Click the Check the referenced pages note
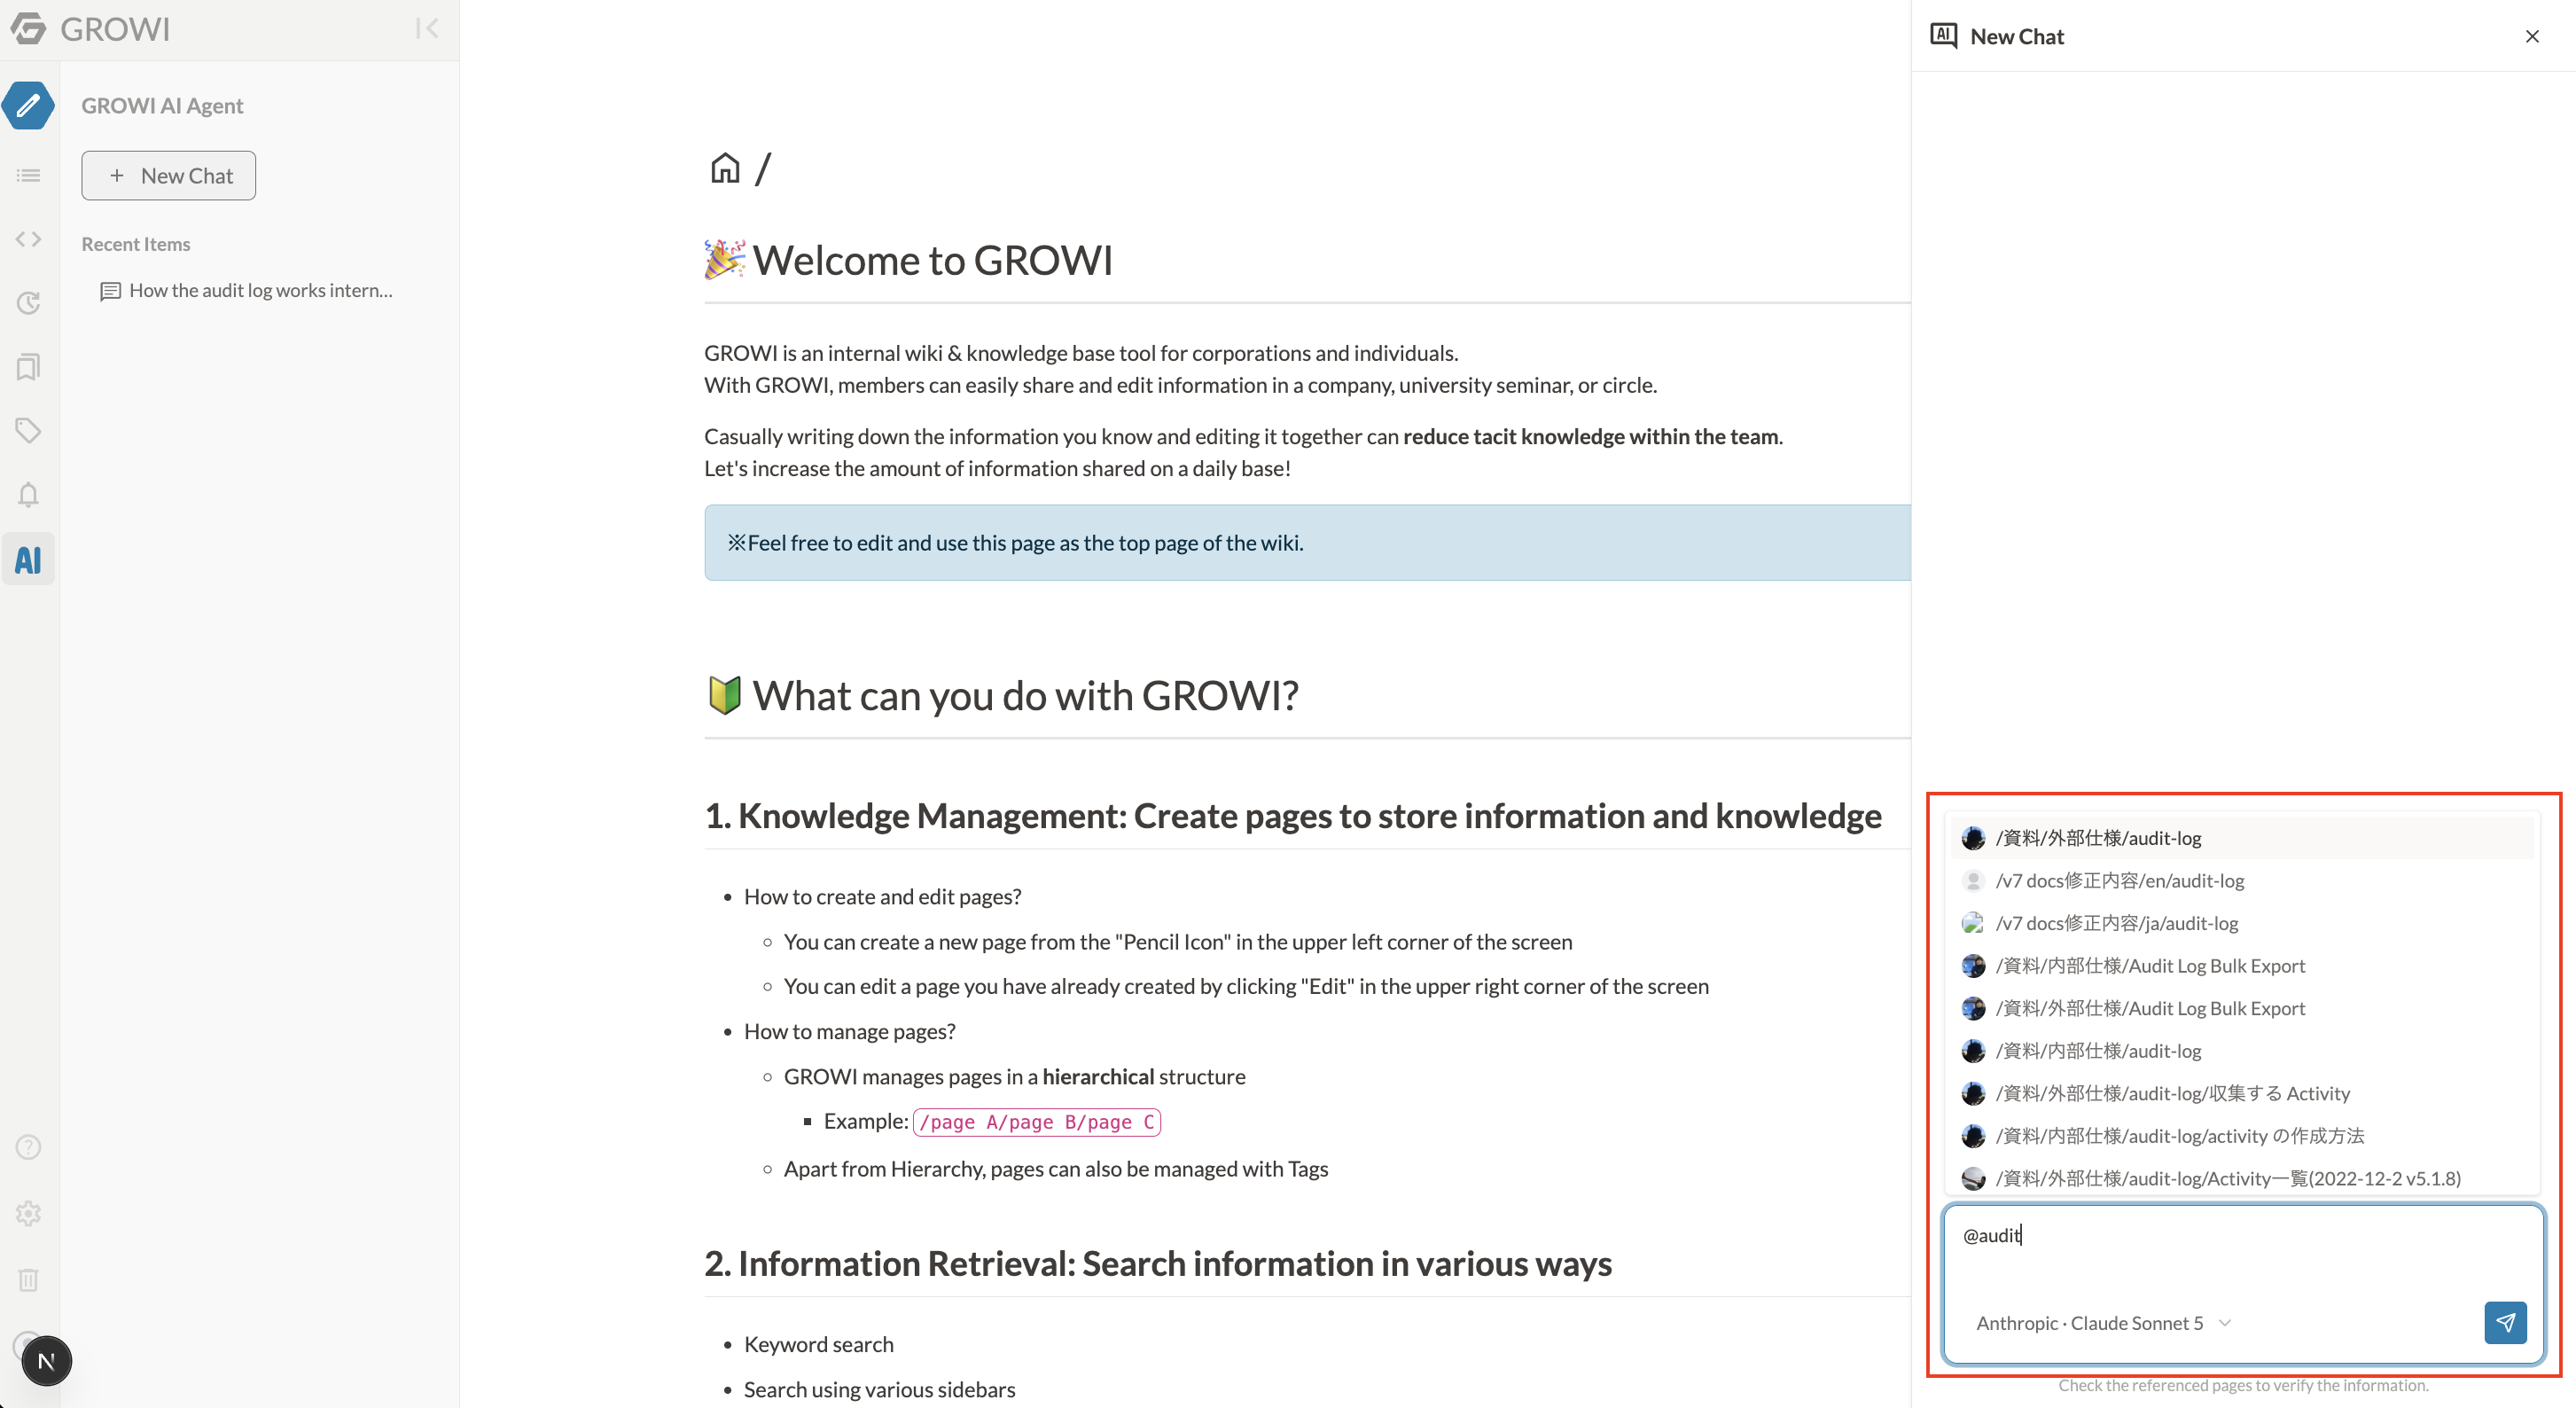 [x=2242, y=1385]
